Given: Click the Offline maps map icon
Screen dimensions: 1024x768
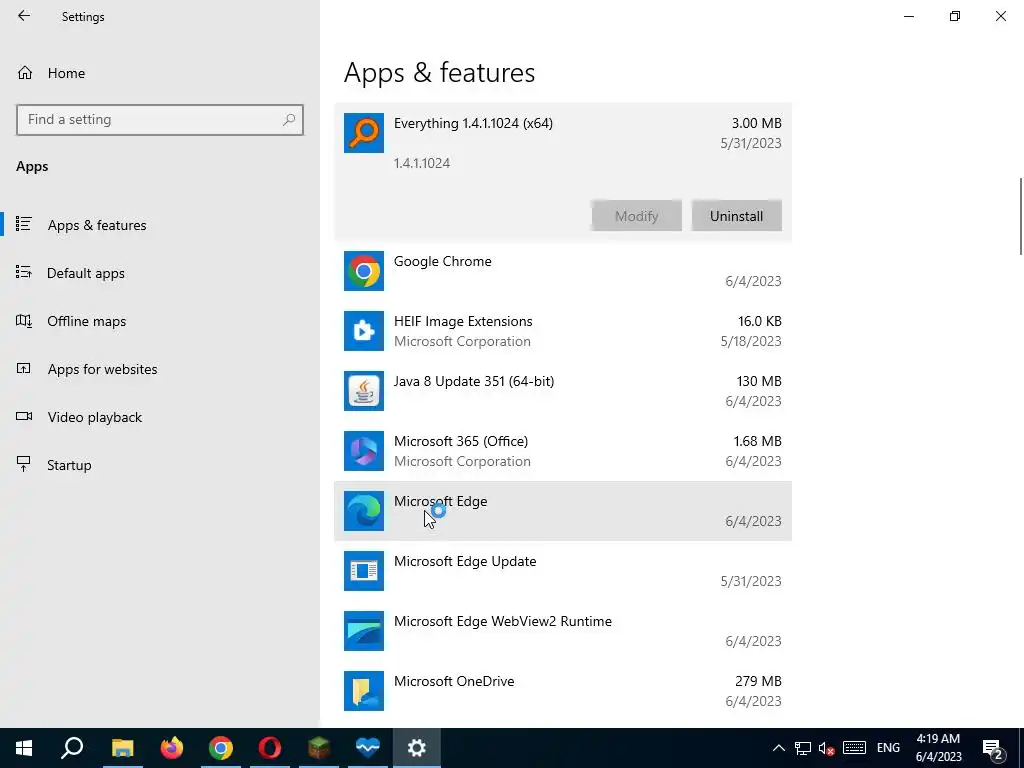Looking at the screenshot, I should [24, 321].
